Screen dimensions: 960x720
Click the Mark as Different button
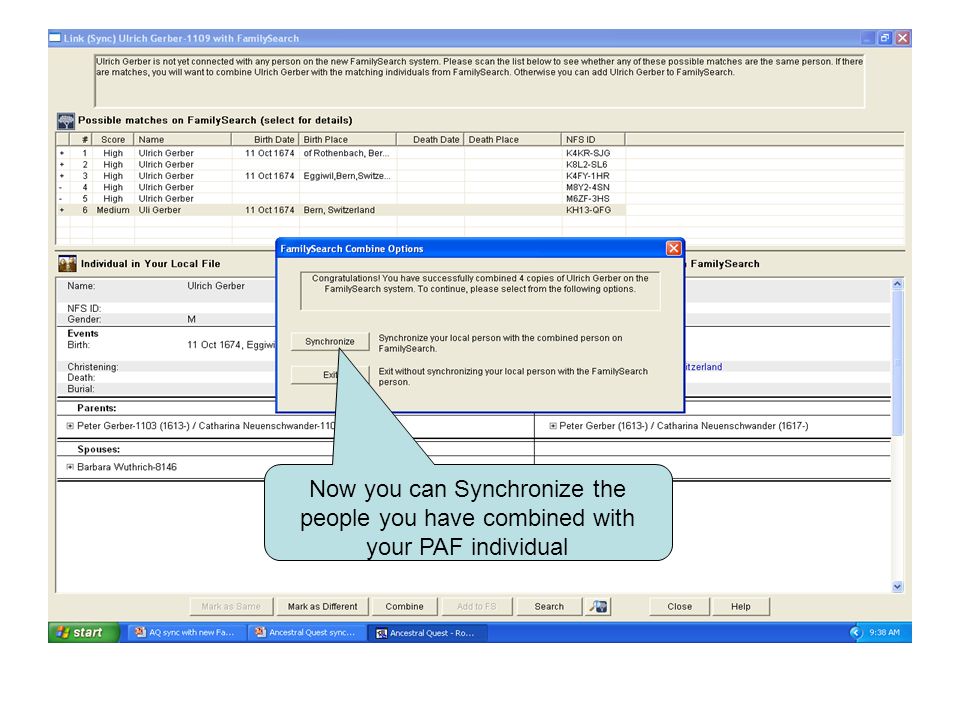coord(322,606)
